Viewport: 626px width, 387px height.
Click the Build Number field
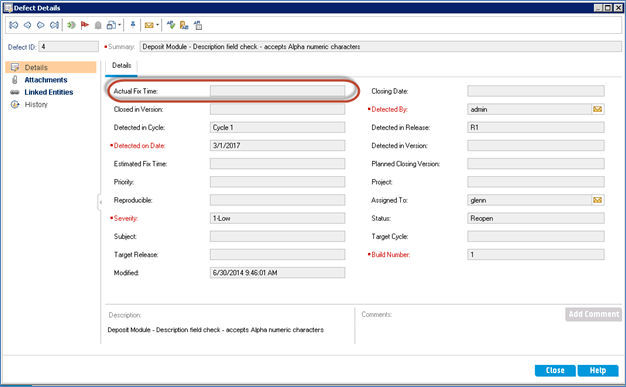point(536,255)
